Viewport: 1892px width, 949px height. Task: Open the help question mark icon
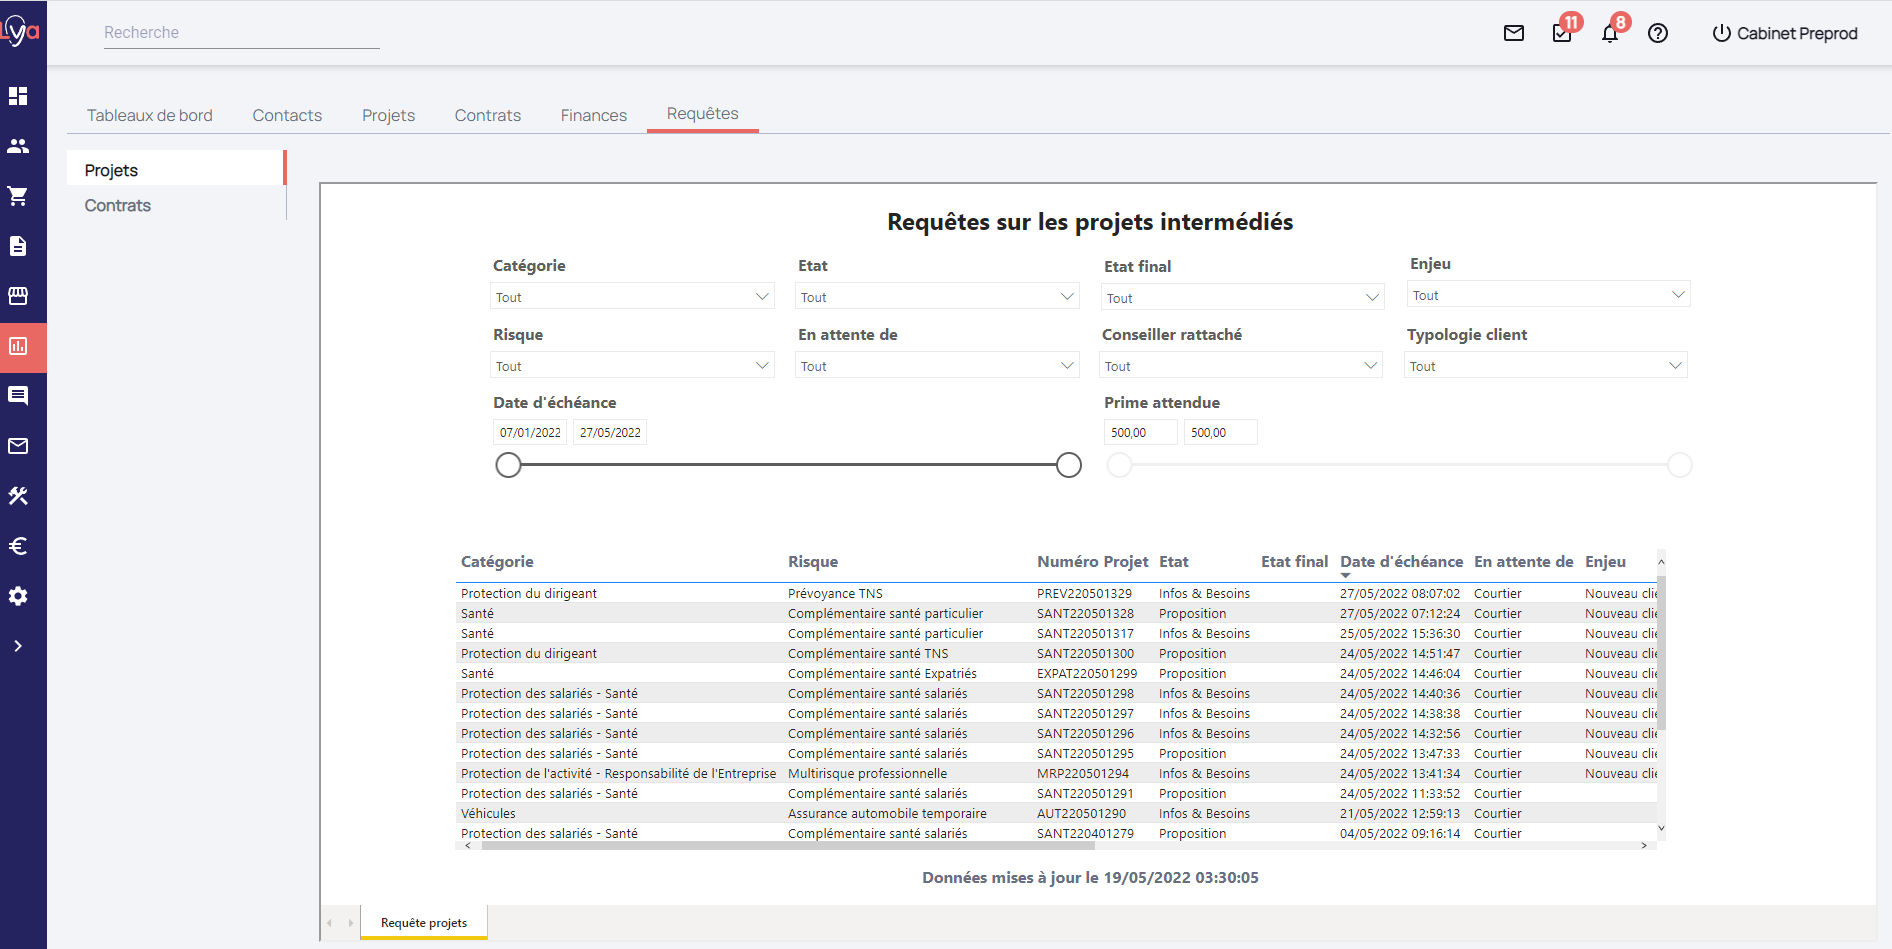[x=1657, y=34]
